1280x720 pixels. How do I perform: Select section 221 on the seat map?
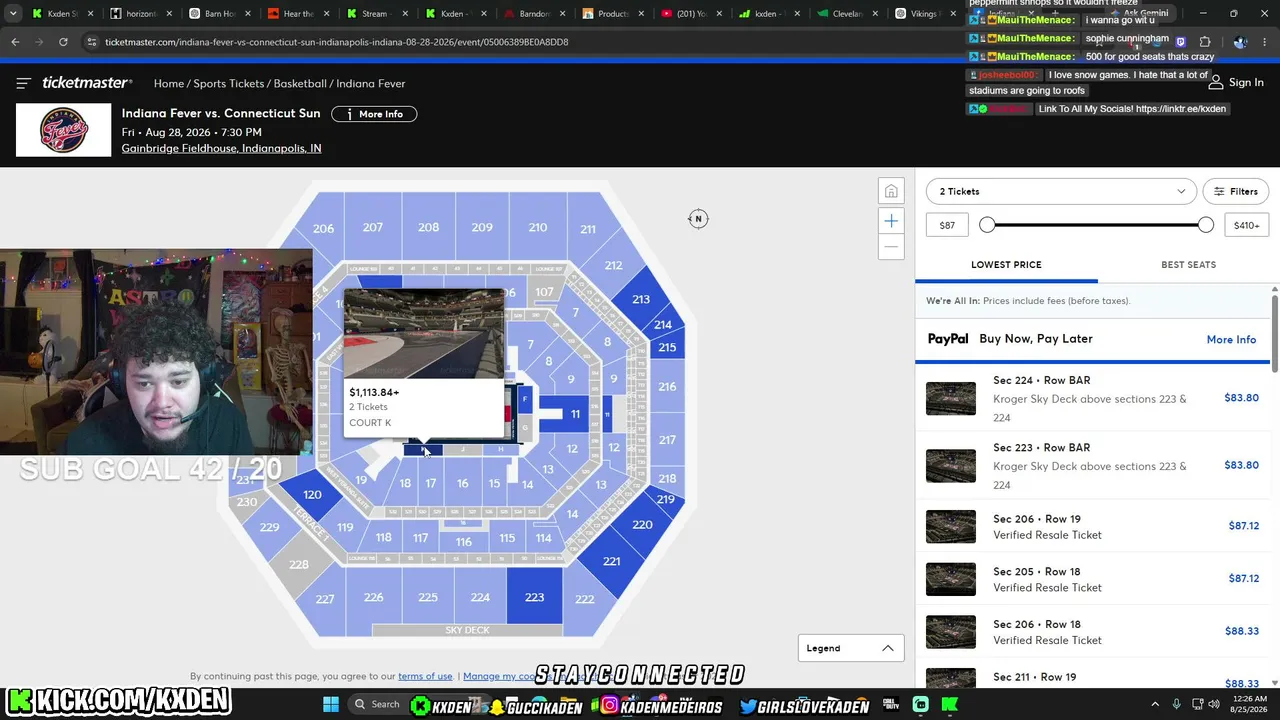pyautogui.click(x=611, y=561)
